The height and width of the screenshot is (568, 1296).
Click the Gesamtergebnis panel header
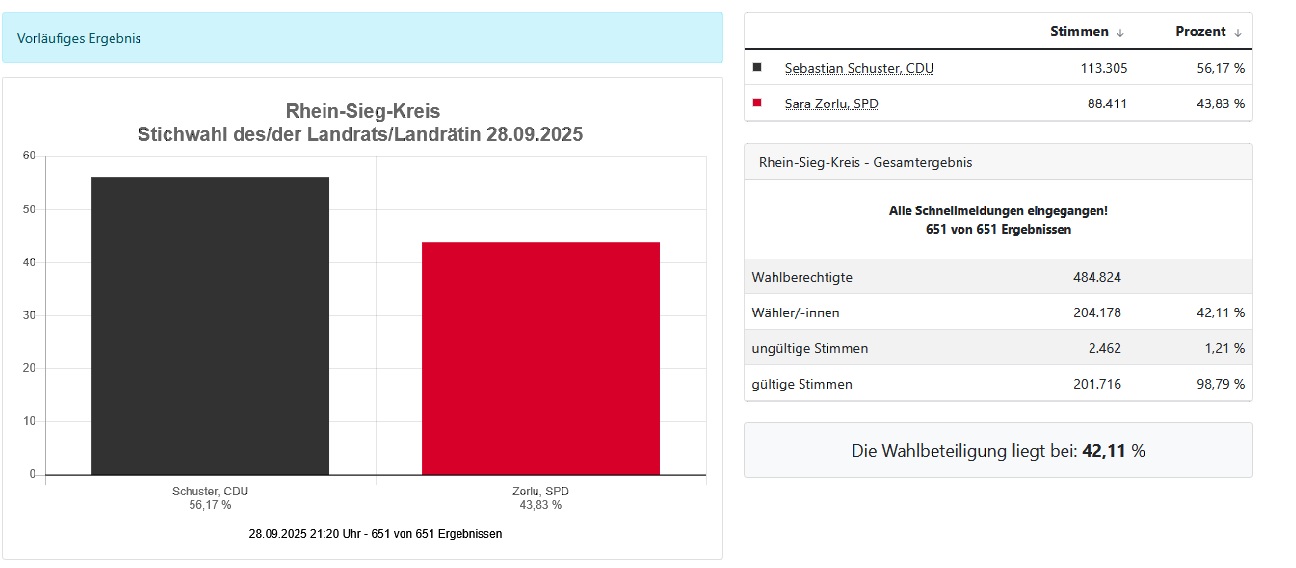tap(997, 162)
